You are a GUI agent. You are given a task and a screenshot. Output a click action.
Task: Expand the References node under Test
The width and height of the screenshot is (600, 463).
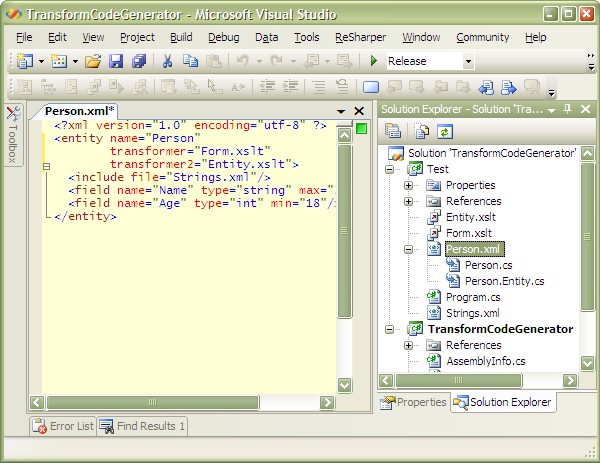[409, 201]
